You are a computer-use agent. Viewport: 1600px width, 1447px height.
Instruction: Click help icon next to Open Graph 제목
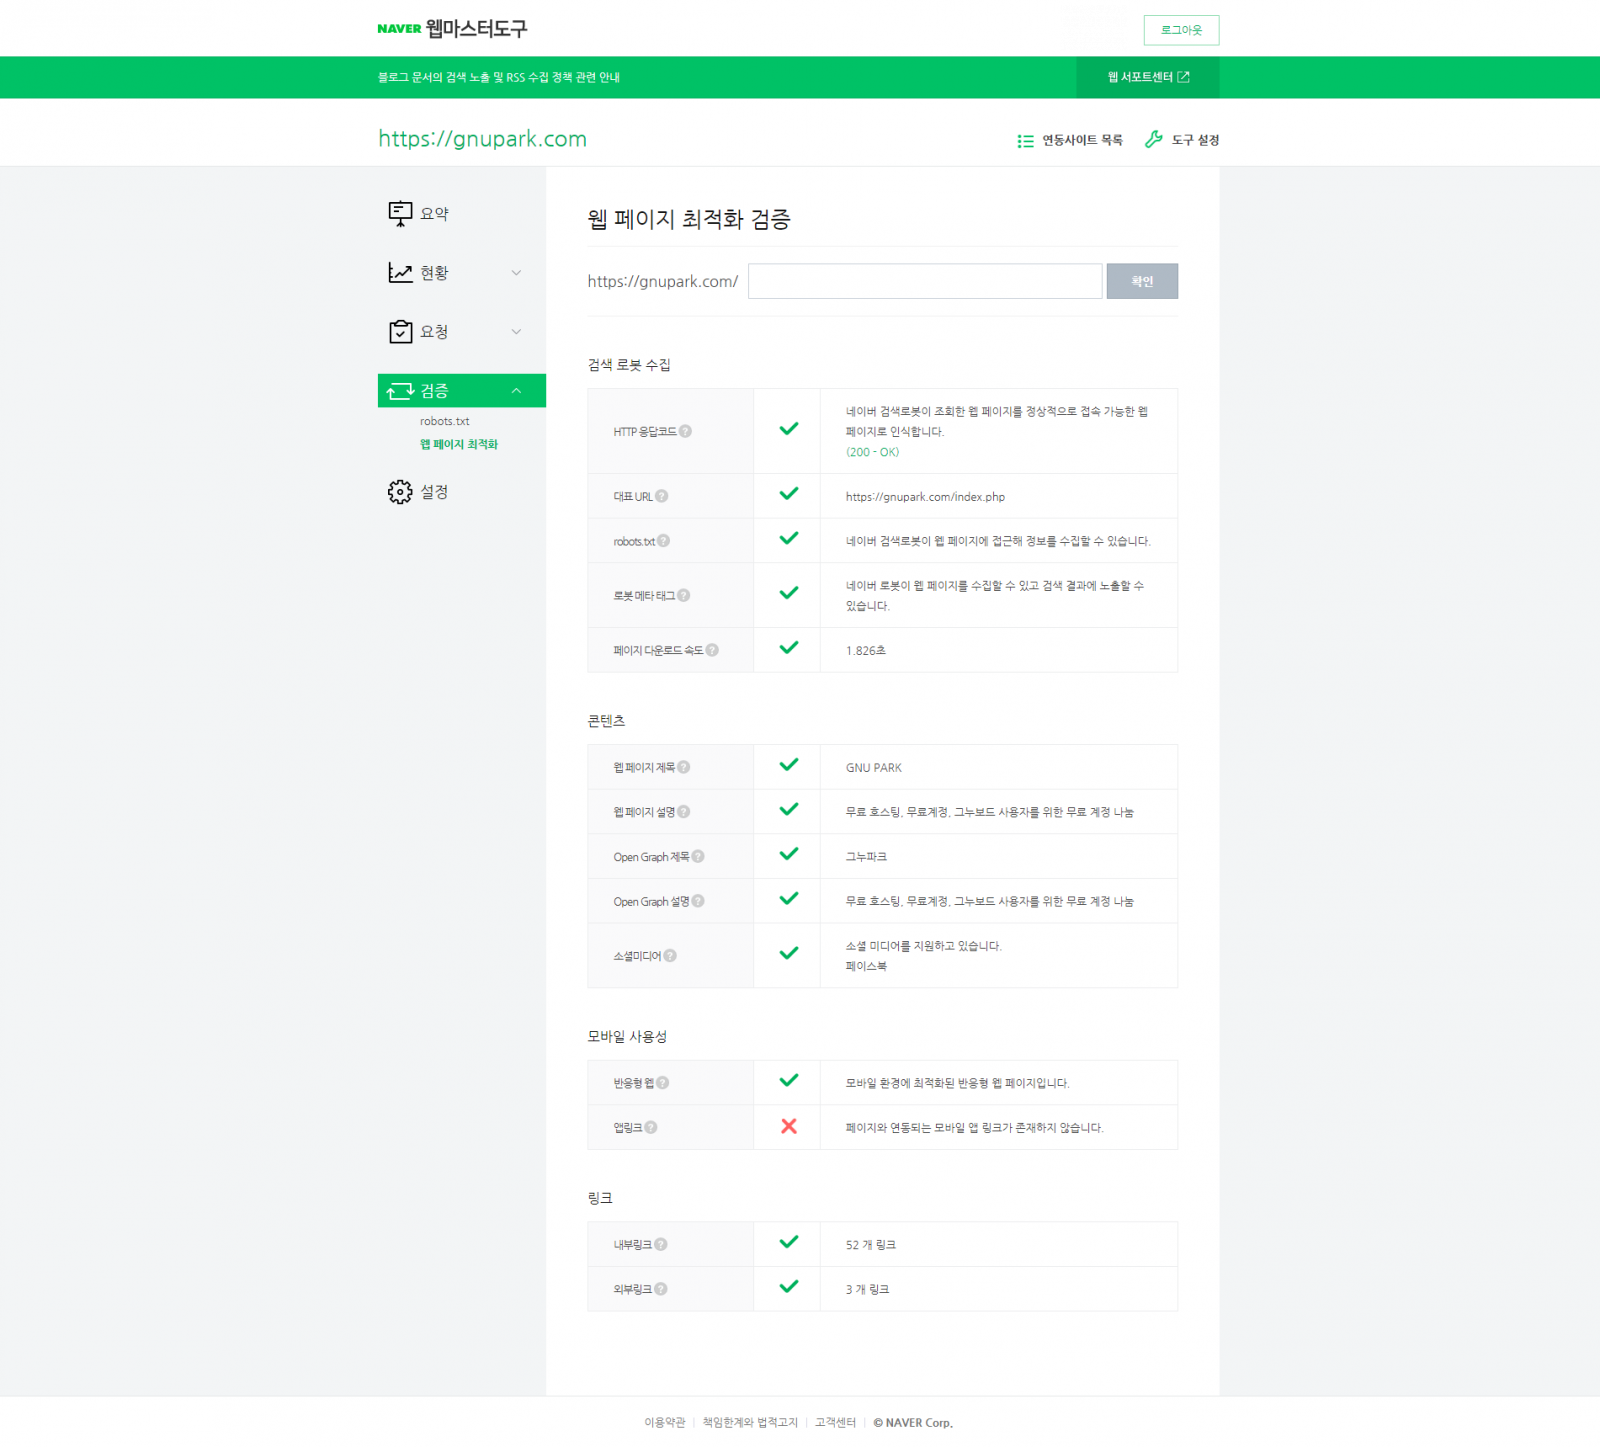coord(698,857)
